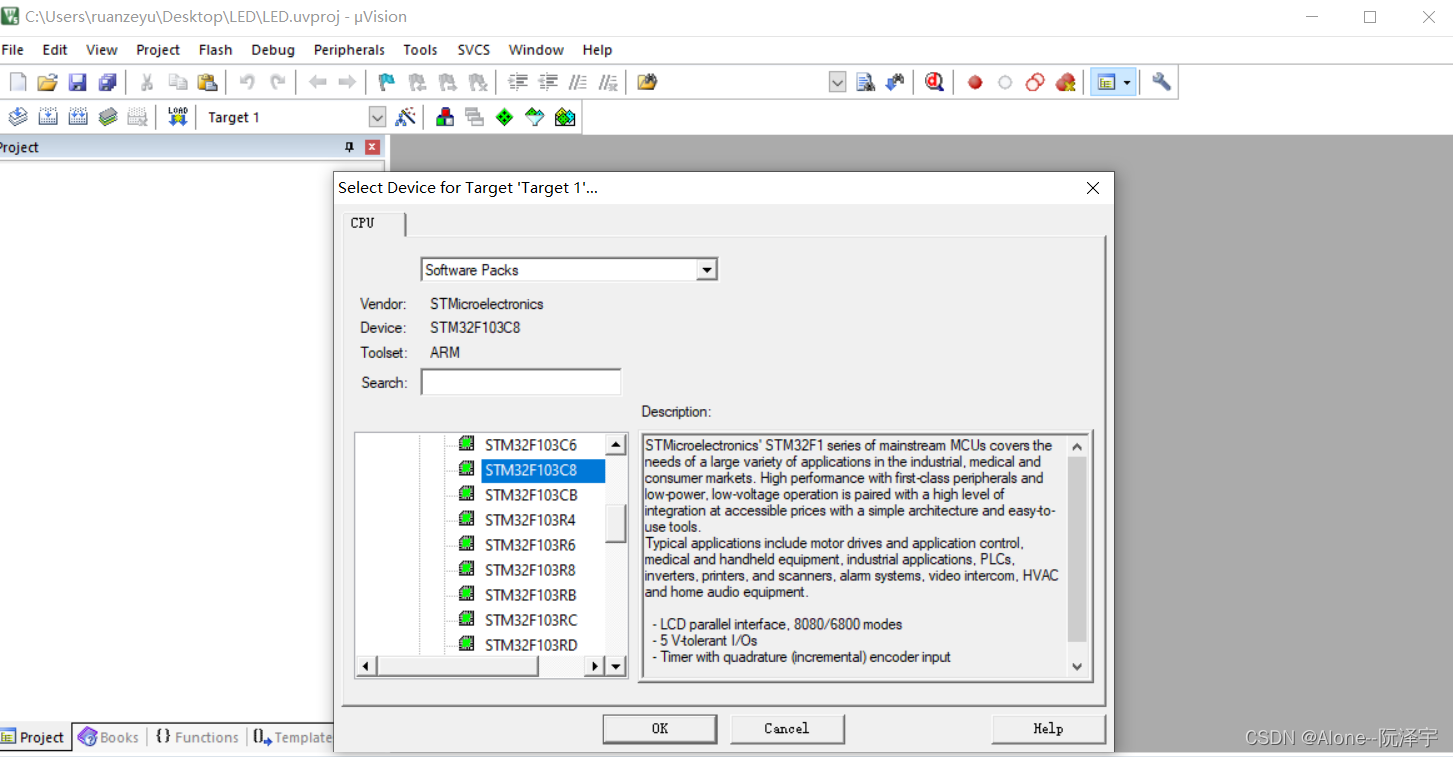Open Manage Project Items icon
This screenshot has height=757, width=1453.
pyautogui.click(x=445, y=117)
